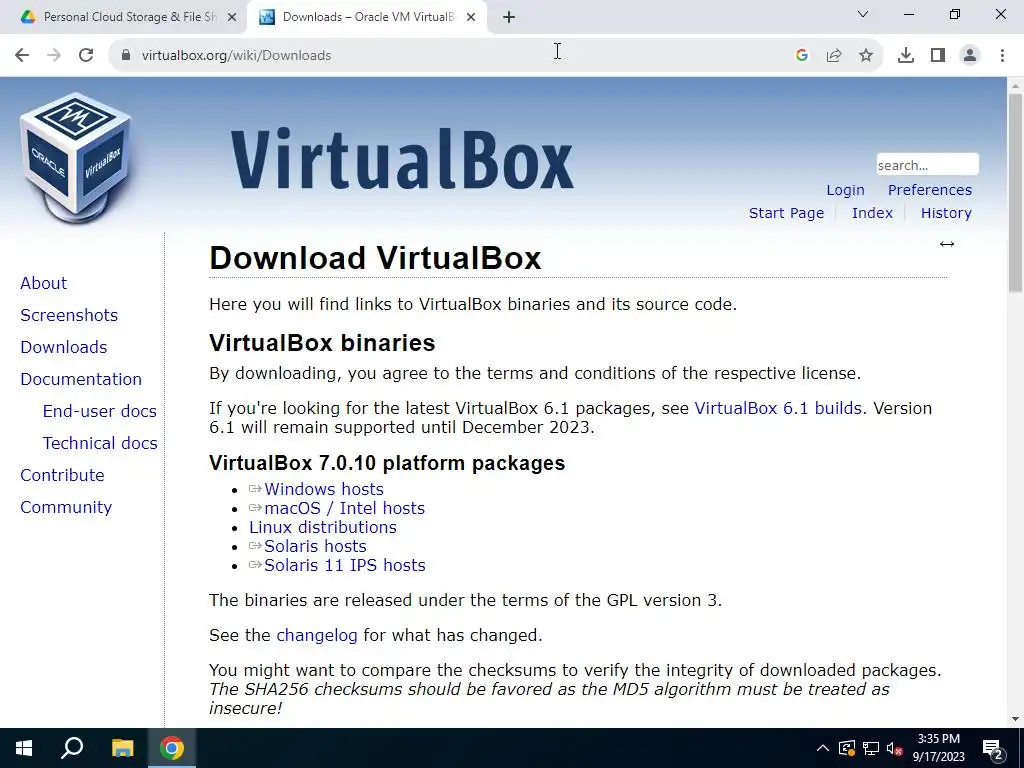The image size is (1024, 768).
Task: Open the changelog link
Action: point(317,635)
